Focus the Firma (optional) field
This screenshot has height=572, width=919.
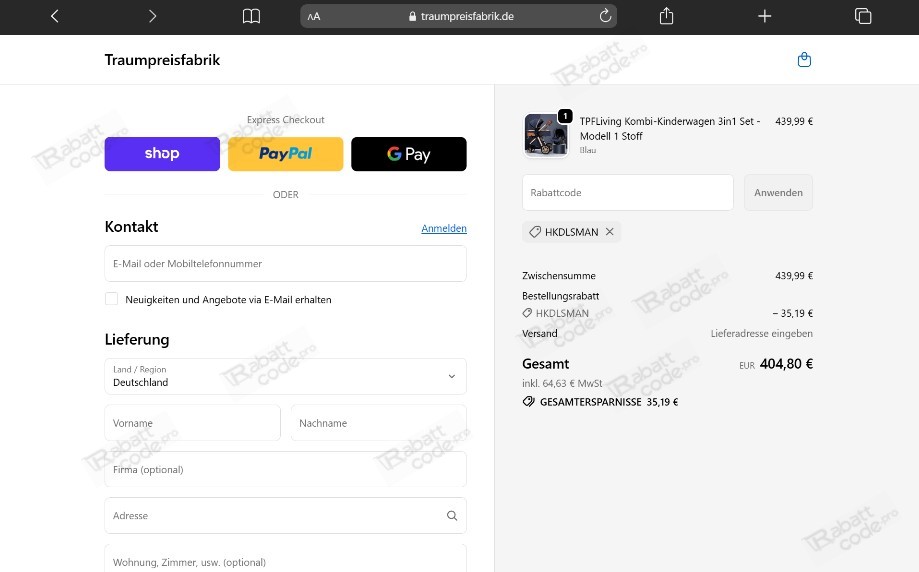pyautogui.click(x=285, y=469)
